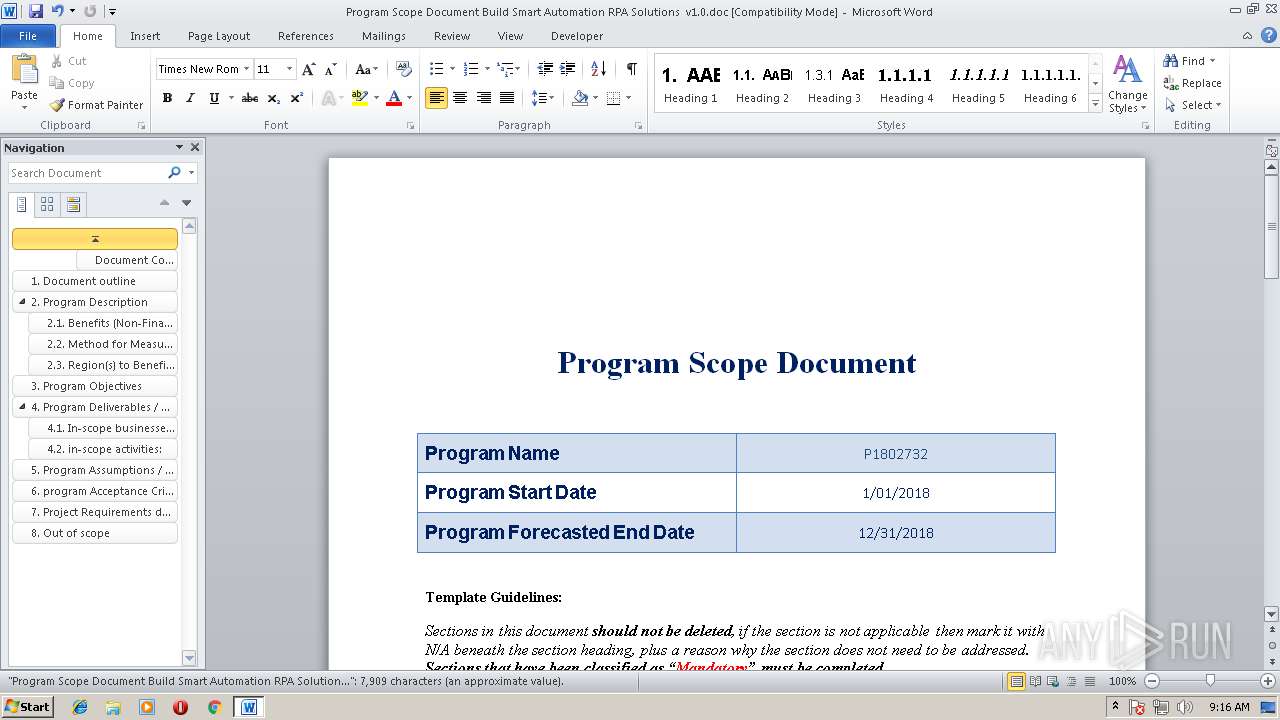Collapse Program Description heading in navigation

click(22, 301)
